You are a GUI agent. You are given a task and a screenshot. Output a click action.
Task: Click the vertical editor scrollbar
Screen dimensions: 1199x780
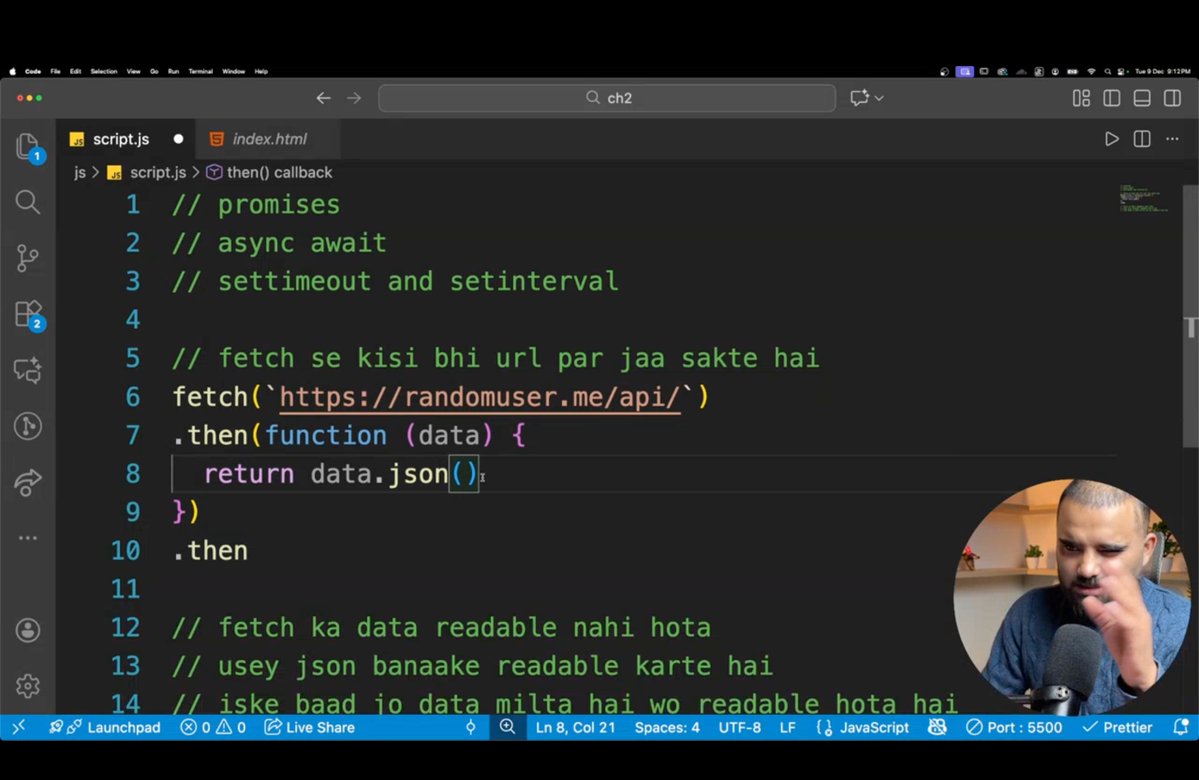pyautogui.click(x=1190, y=317)
